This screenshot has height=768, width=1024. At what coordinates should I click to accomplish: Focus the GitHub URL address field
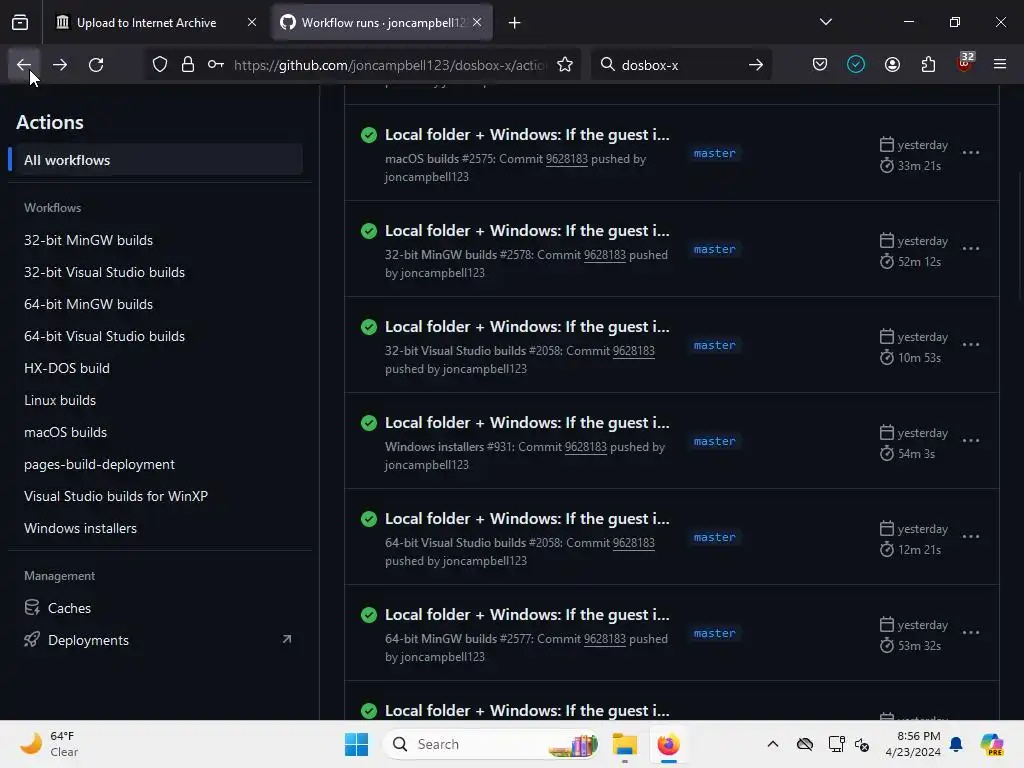tap(389, 65)
